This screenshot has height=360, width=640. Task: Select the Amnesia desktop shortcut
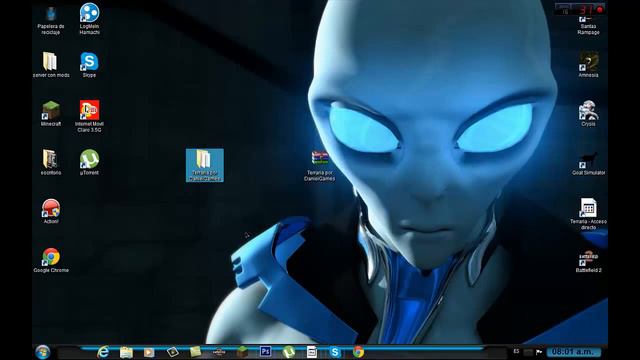[588, 64]
